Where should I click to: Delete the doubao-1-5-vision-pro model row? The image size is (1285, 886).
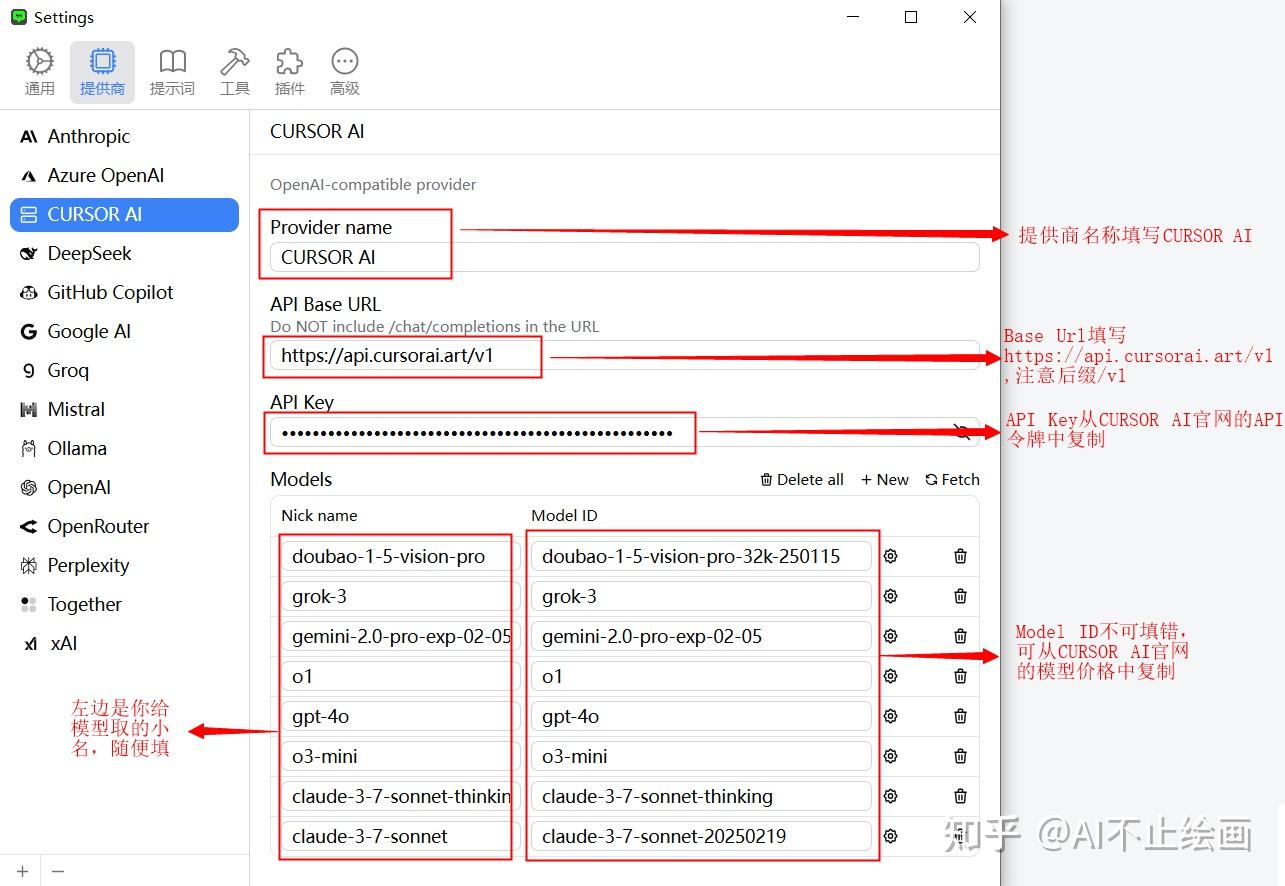point(960,556)
